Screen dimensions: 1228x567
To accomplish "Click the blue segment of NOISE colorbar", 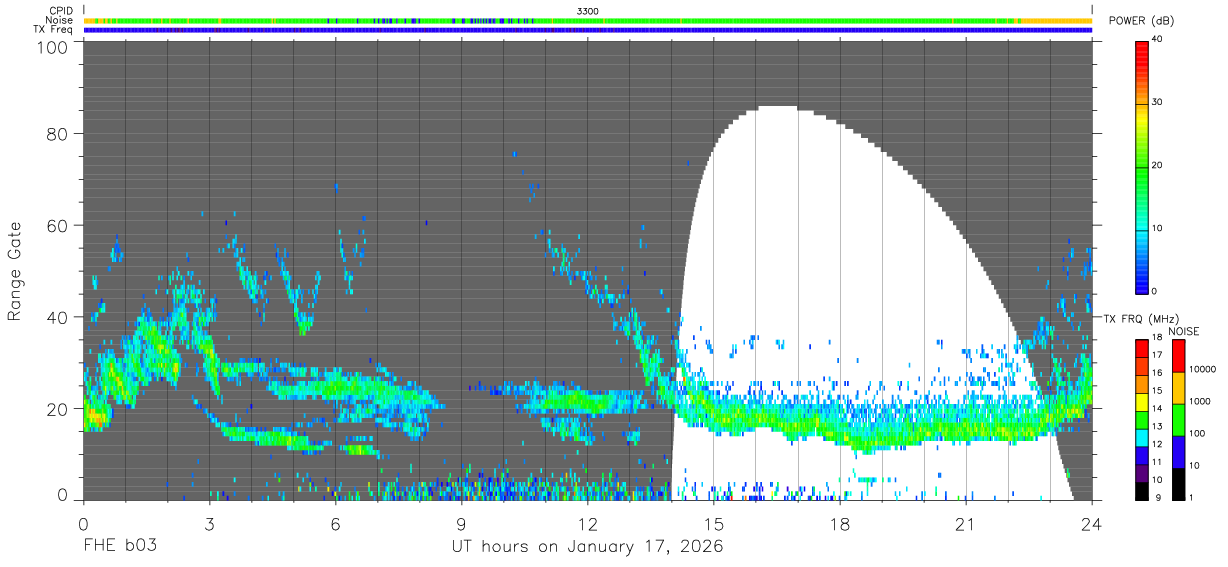I will tap(1178, 452).
